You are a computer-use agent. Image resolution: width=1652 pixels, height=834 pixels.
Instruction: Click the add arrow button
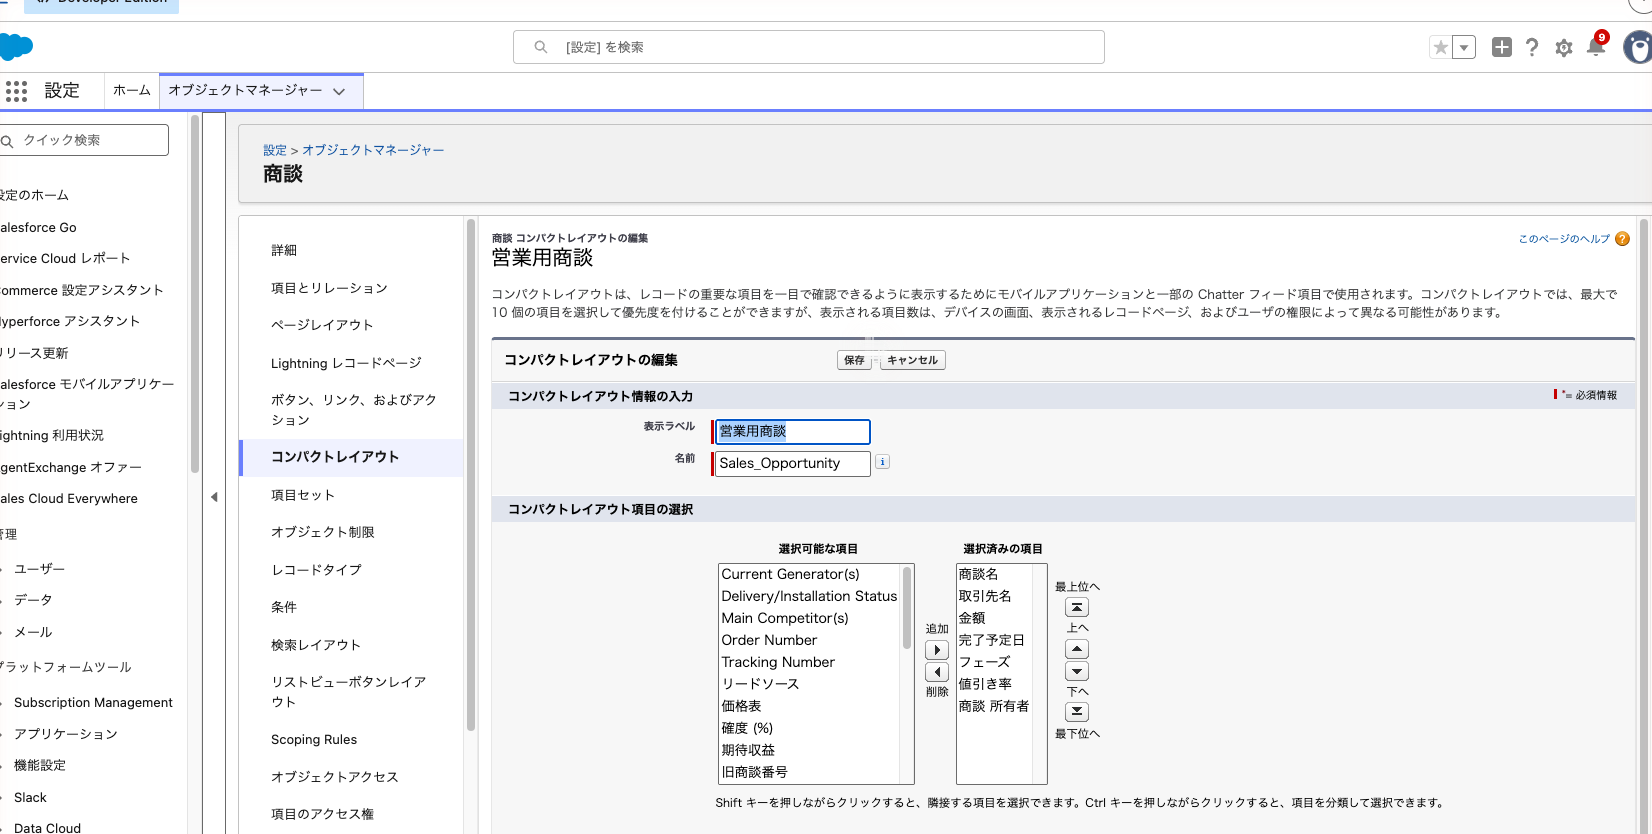(937, 650)
